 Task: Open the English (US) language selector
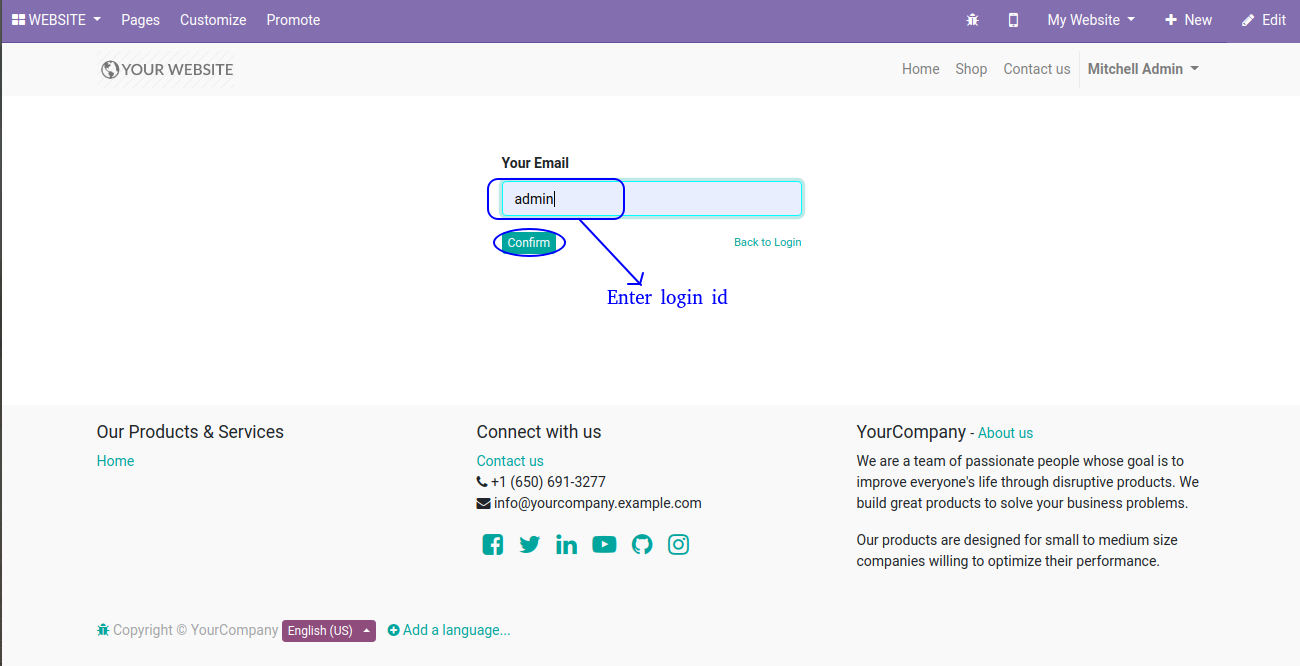click(x=329, y=630)
